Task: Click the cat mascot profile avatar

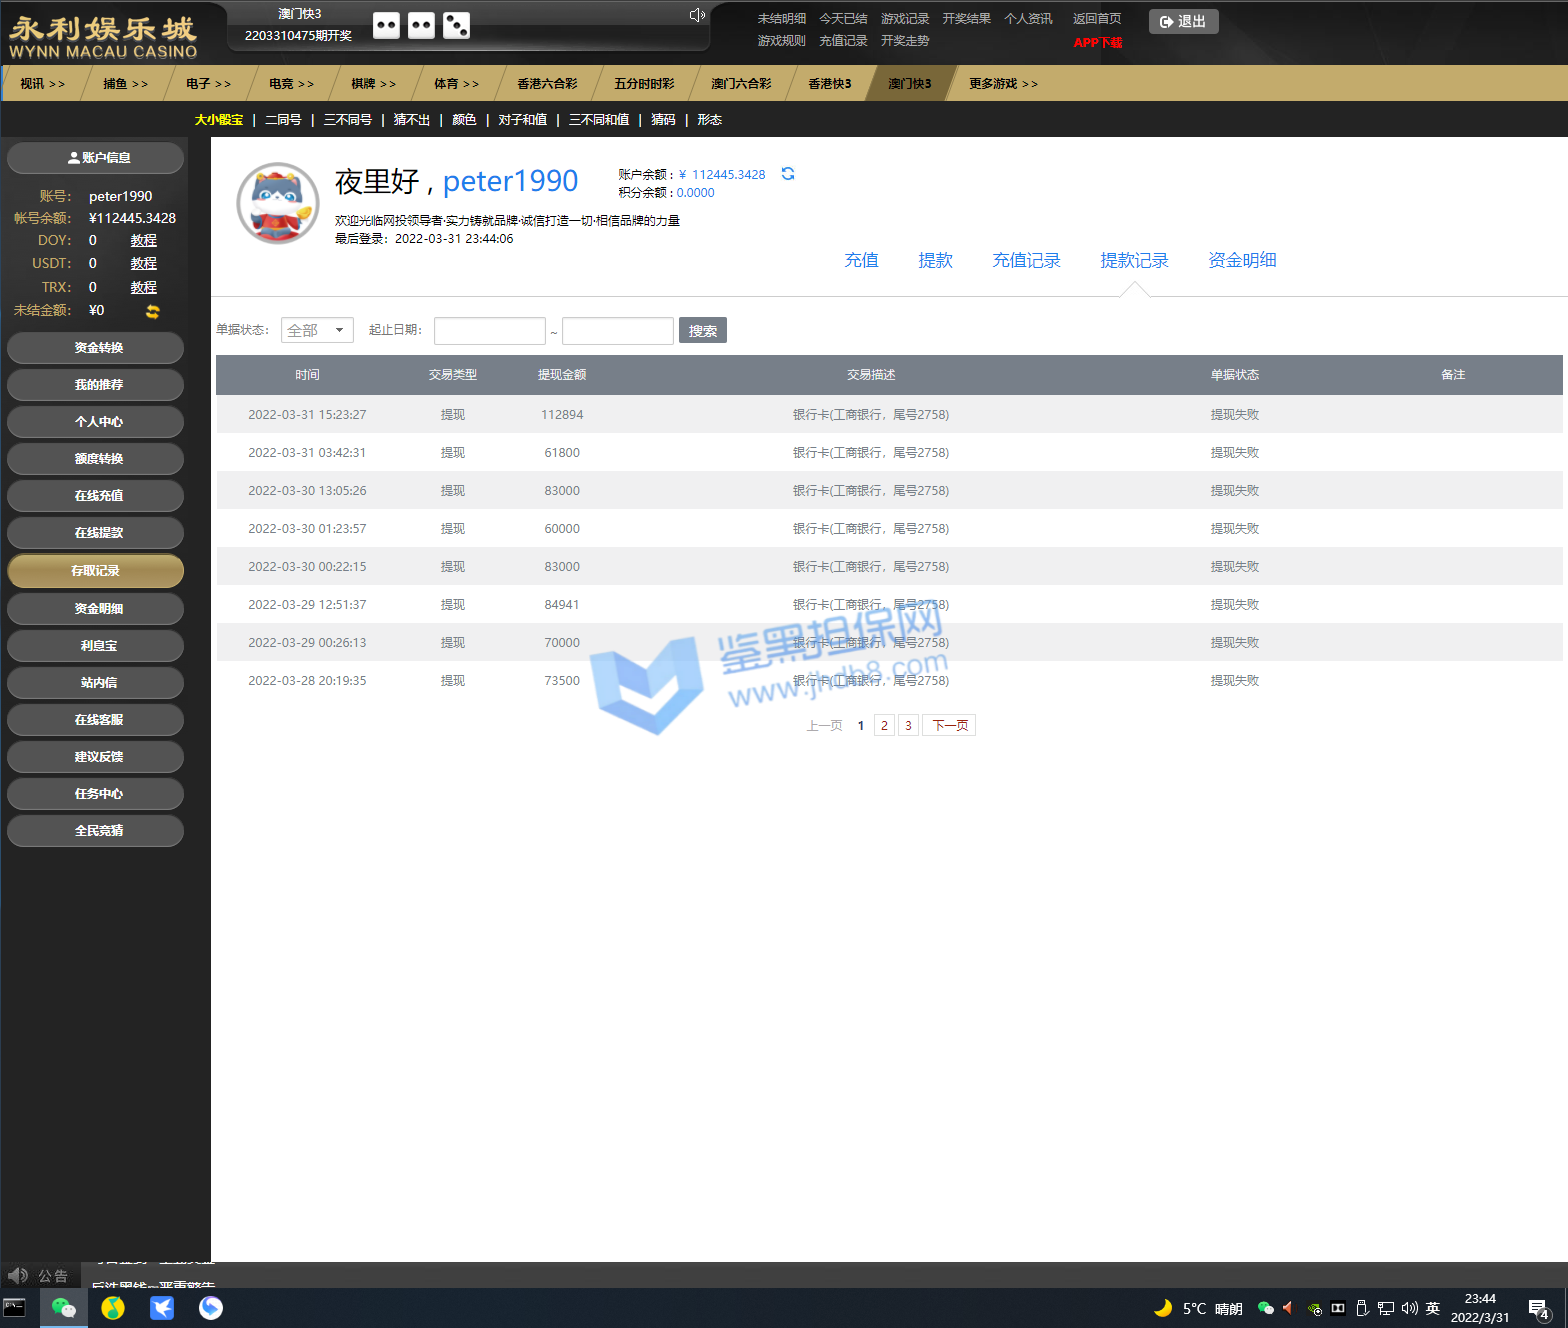Action: pyautogui.click(x=278, y=204)
